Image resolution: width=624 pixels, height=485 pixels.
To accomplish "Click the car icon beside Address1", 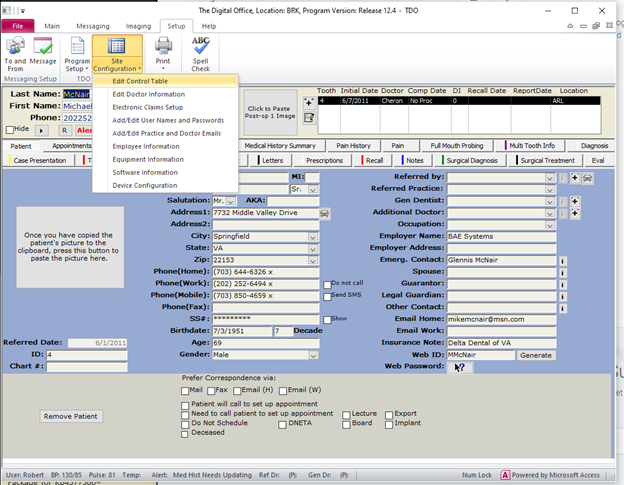I will [x=326, y=213].
